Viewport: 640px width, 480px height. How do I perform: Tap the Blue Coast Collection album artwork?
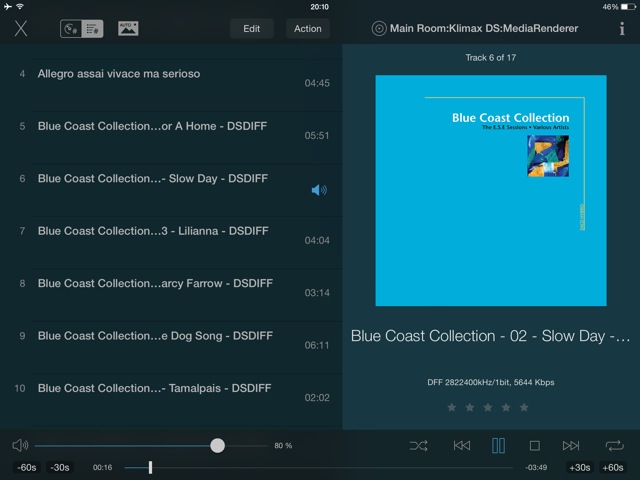tap(491, 190)
